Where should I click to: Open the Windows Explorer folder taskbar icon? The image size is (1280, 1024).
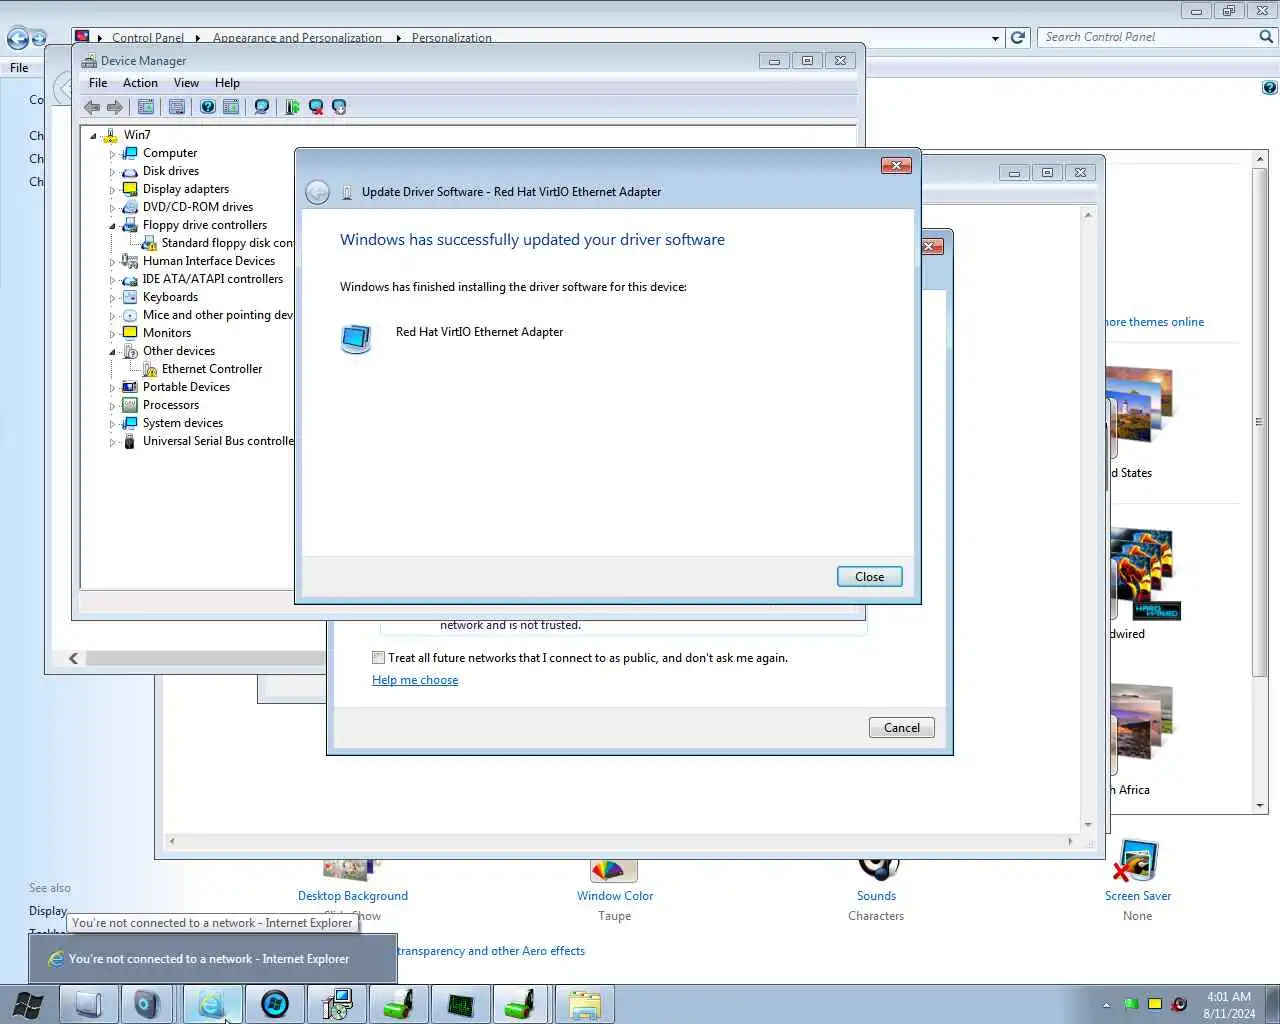coord(584,1004)
